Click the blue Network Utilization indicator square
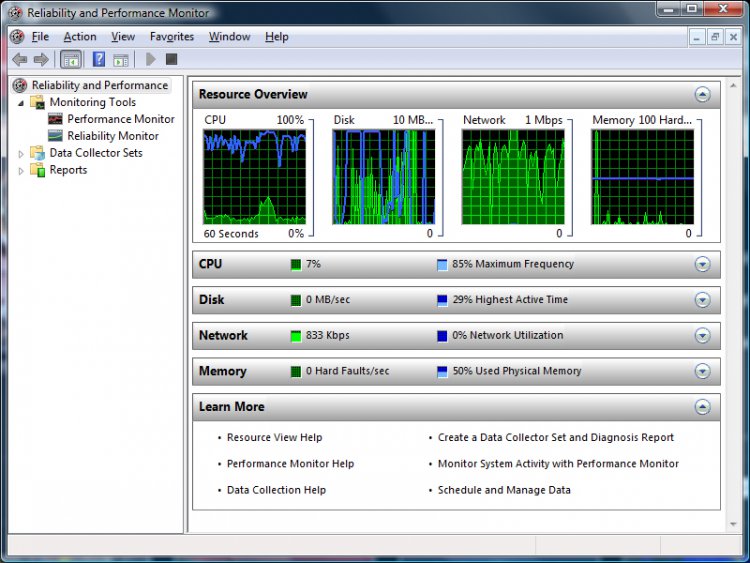This screenshot has height=563, width=750. click(x=442, y=336)
